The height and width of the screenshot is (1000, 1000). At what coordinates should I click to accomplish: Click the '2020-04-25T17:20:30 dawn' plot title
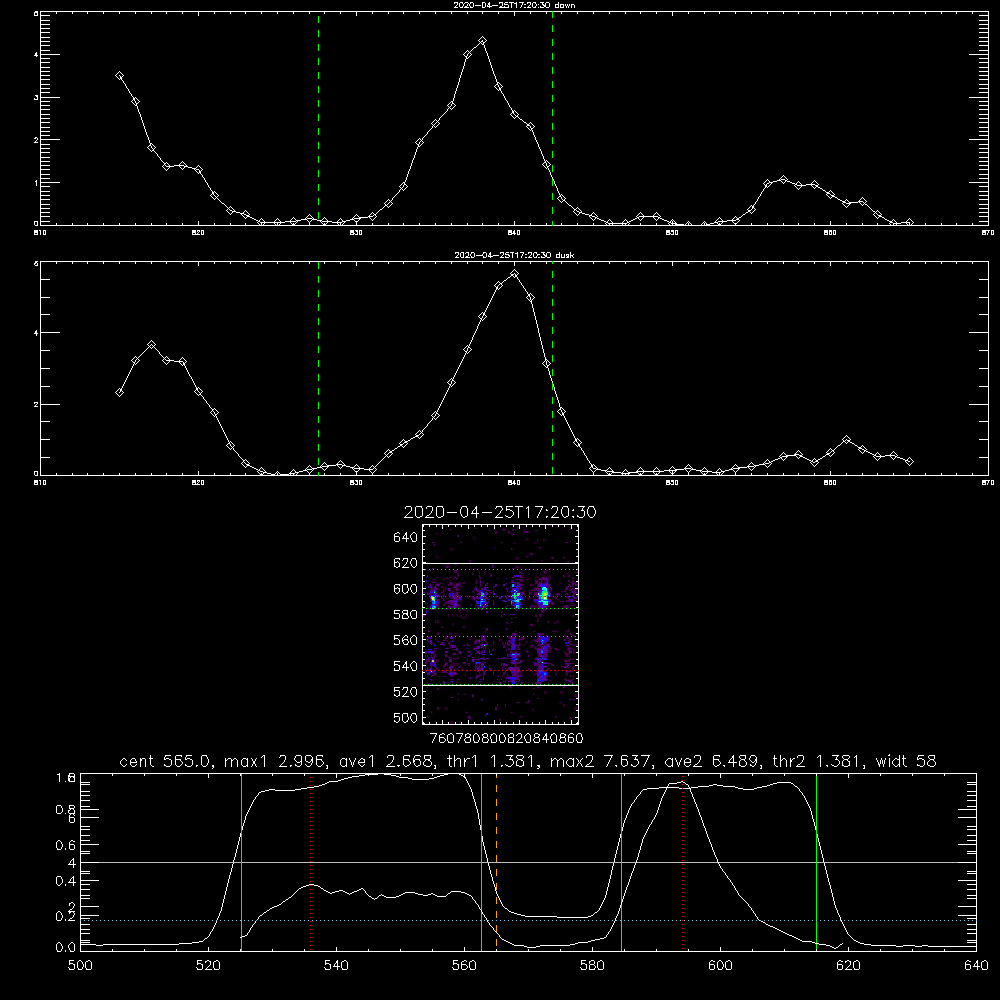514,5
